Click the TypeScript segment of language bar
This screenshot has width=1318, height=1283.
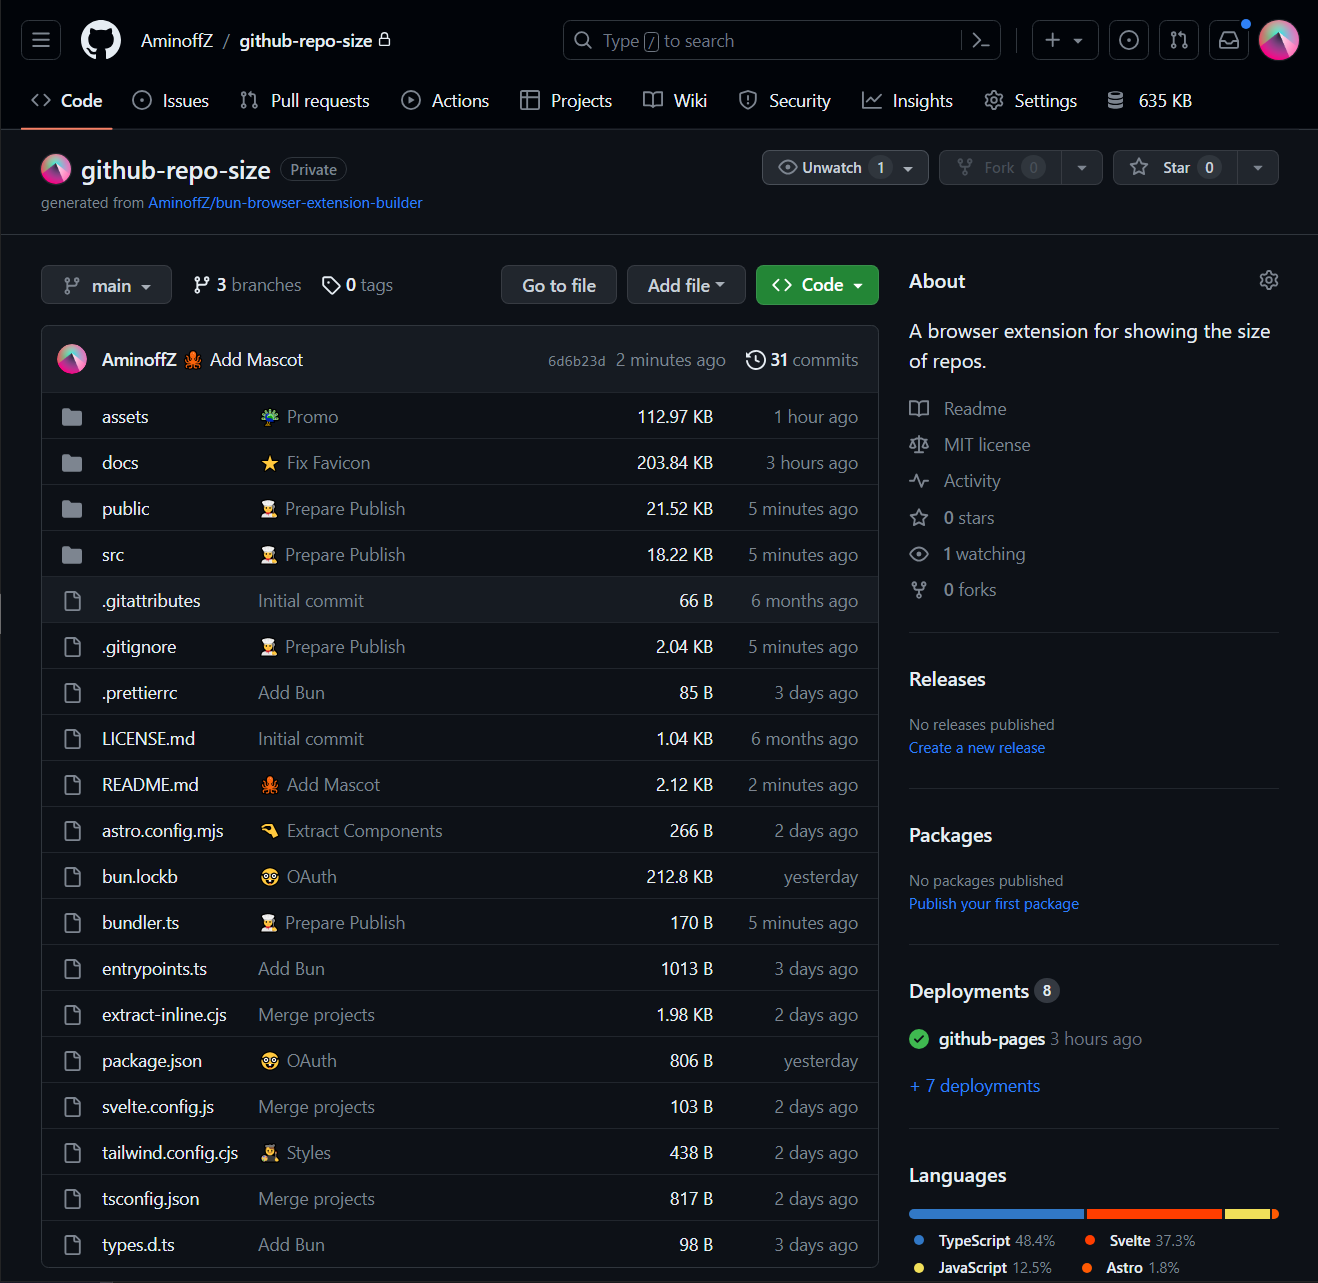(996, 1214)
